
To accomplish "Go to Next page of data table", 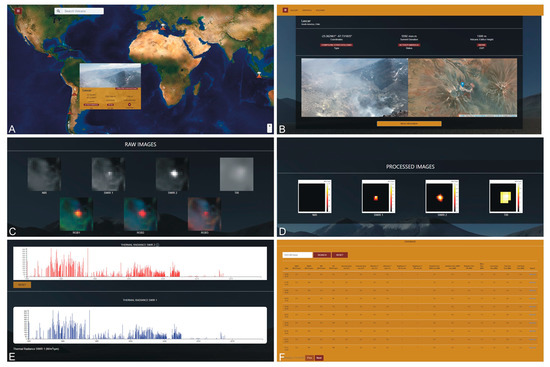I will pyautogui.click(x=319, y=358).
